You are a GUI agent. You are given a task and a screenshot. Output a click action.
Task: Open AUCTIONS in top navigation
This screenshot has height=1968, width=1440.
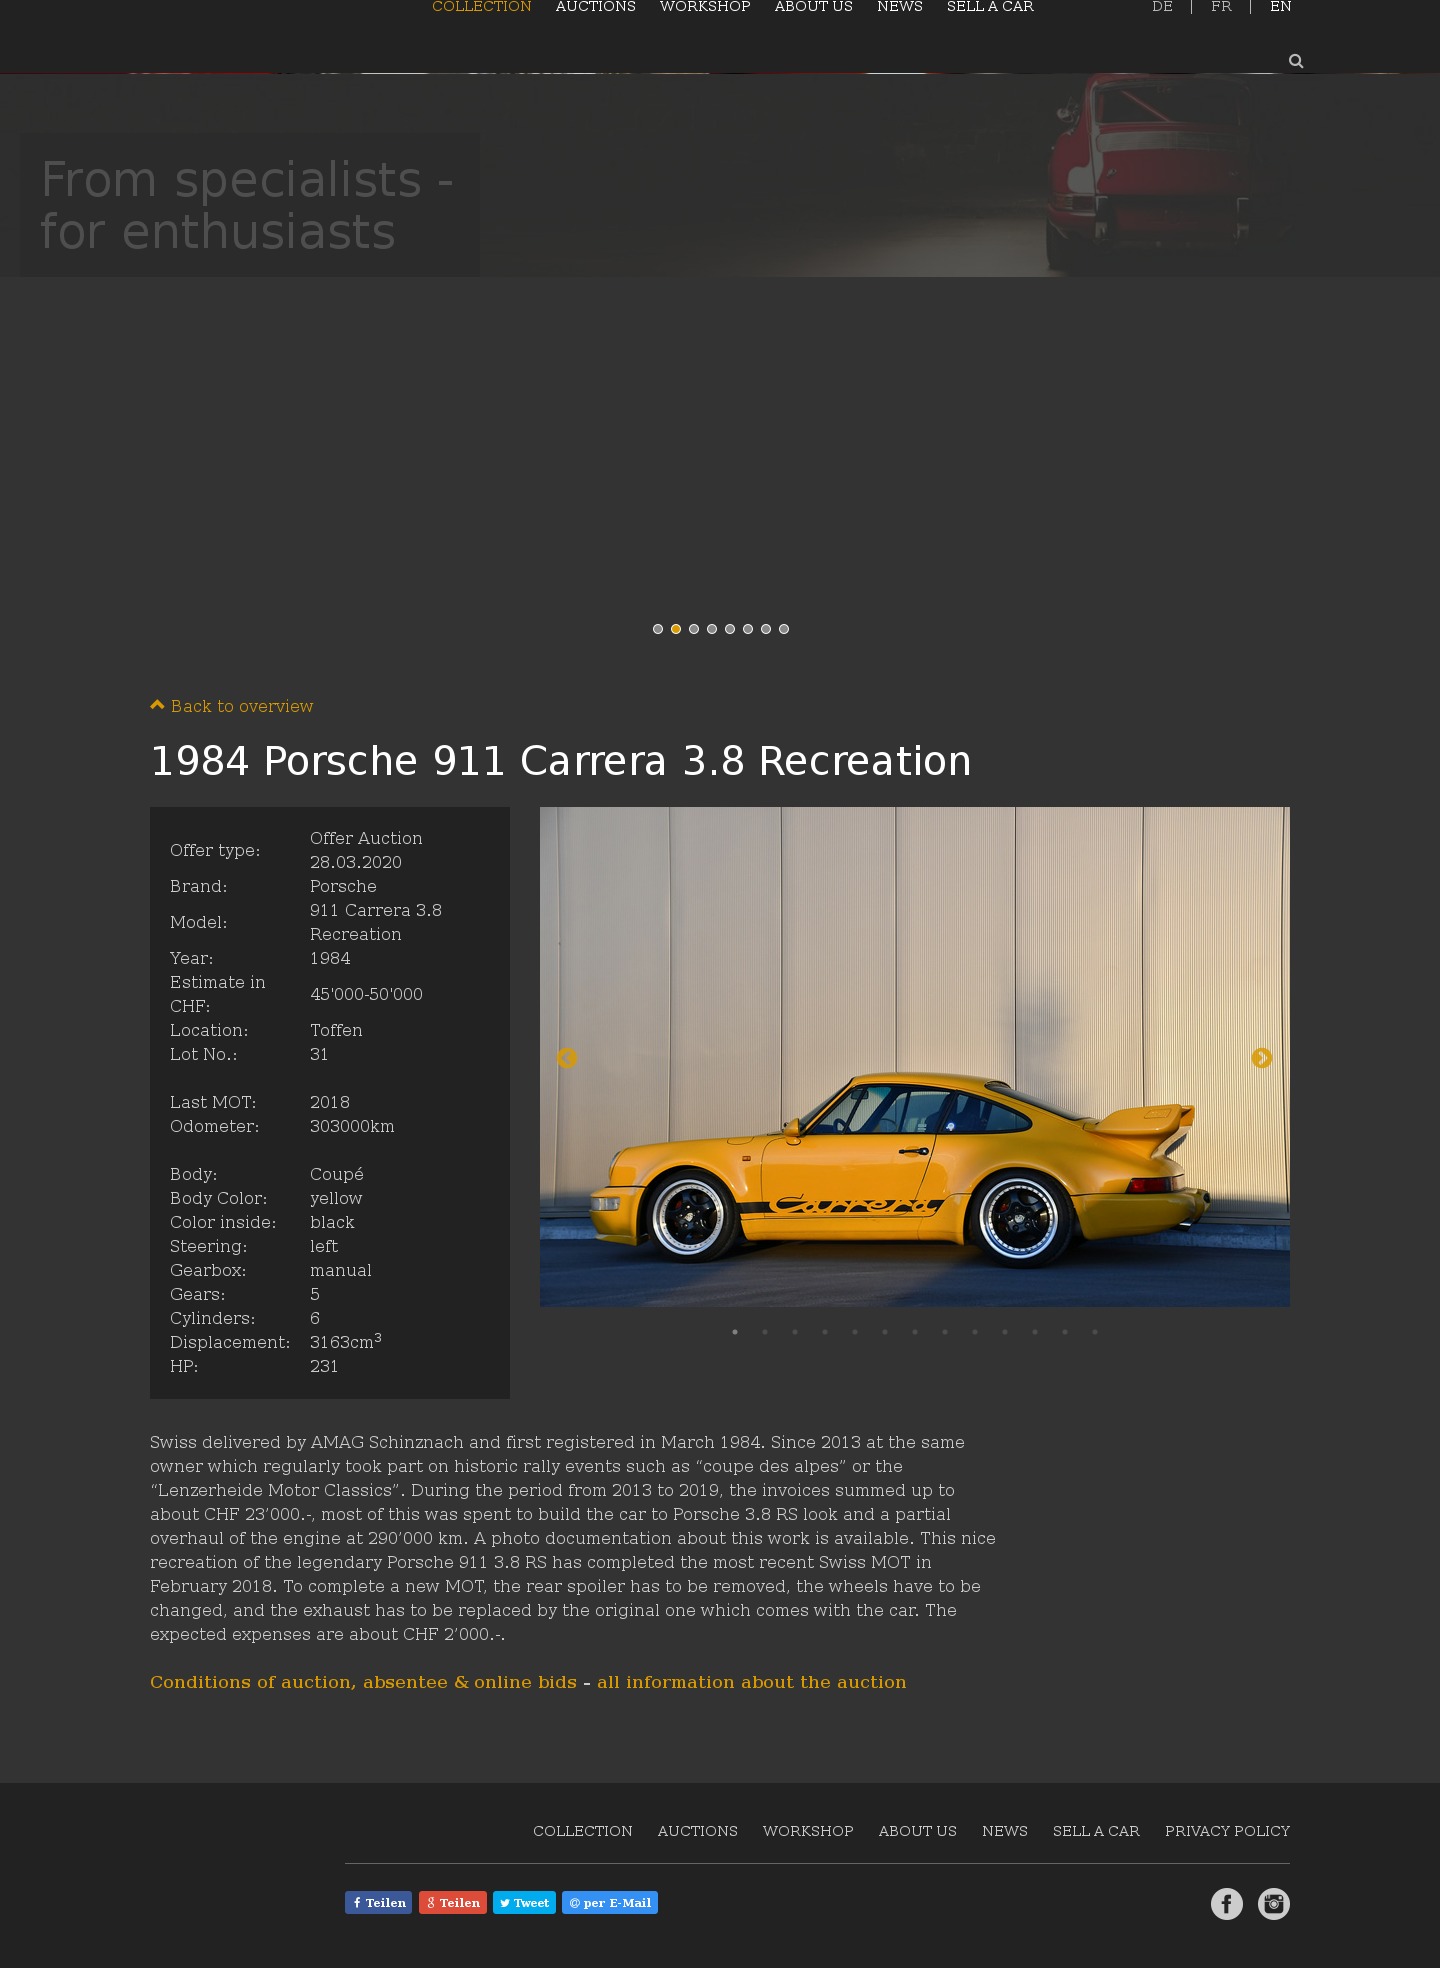pos(596,7)
